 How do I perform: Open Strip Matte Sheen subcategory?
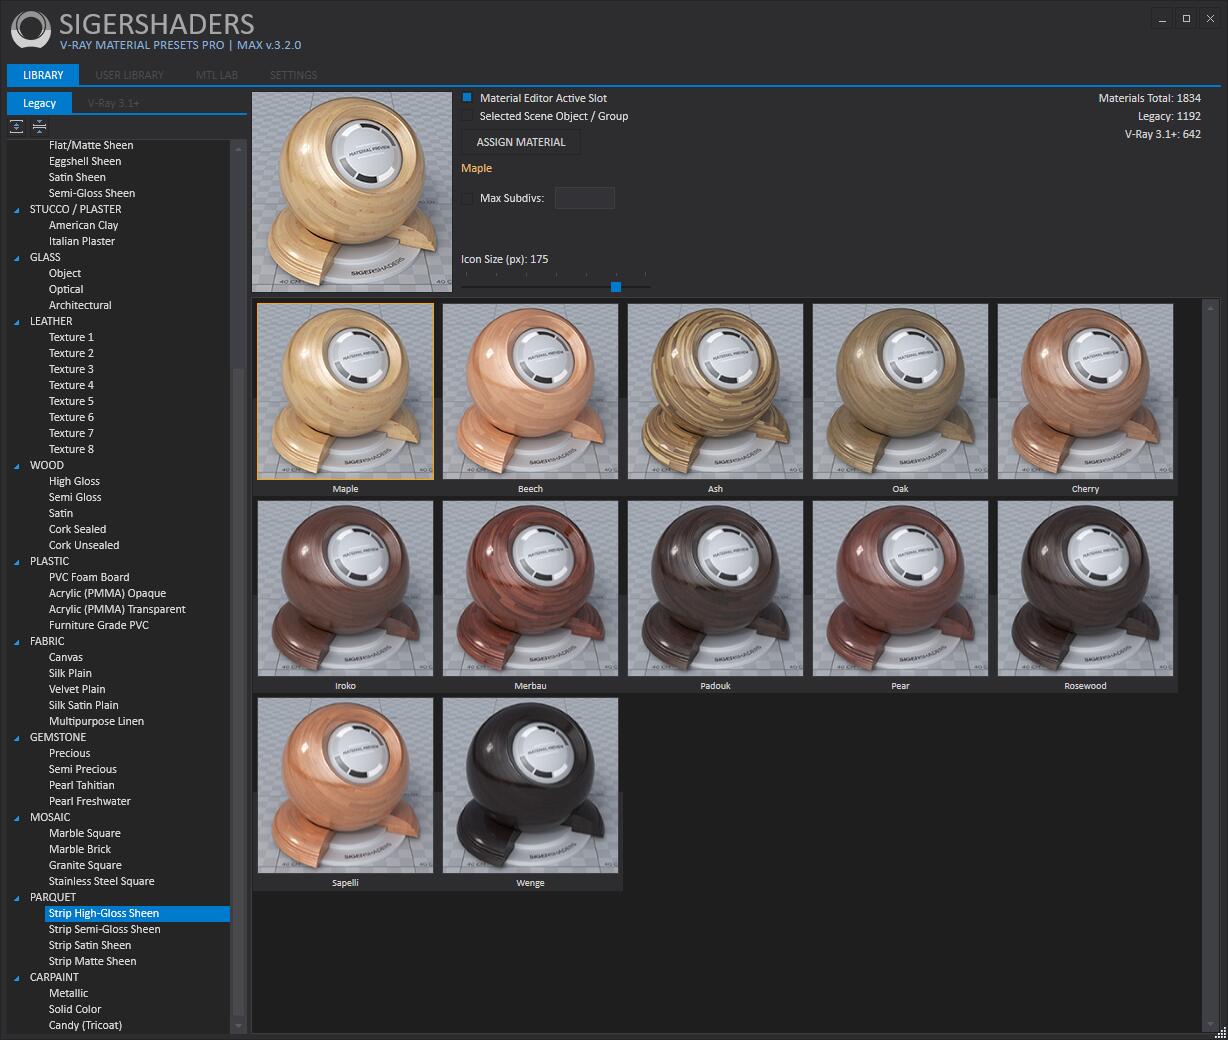pyautogui.click(x=92, y=962)
